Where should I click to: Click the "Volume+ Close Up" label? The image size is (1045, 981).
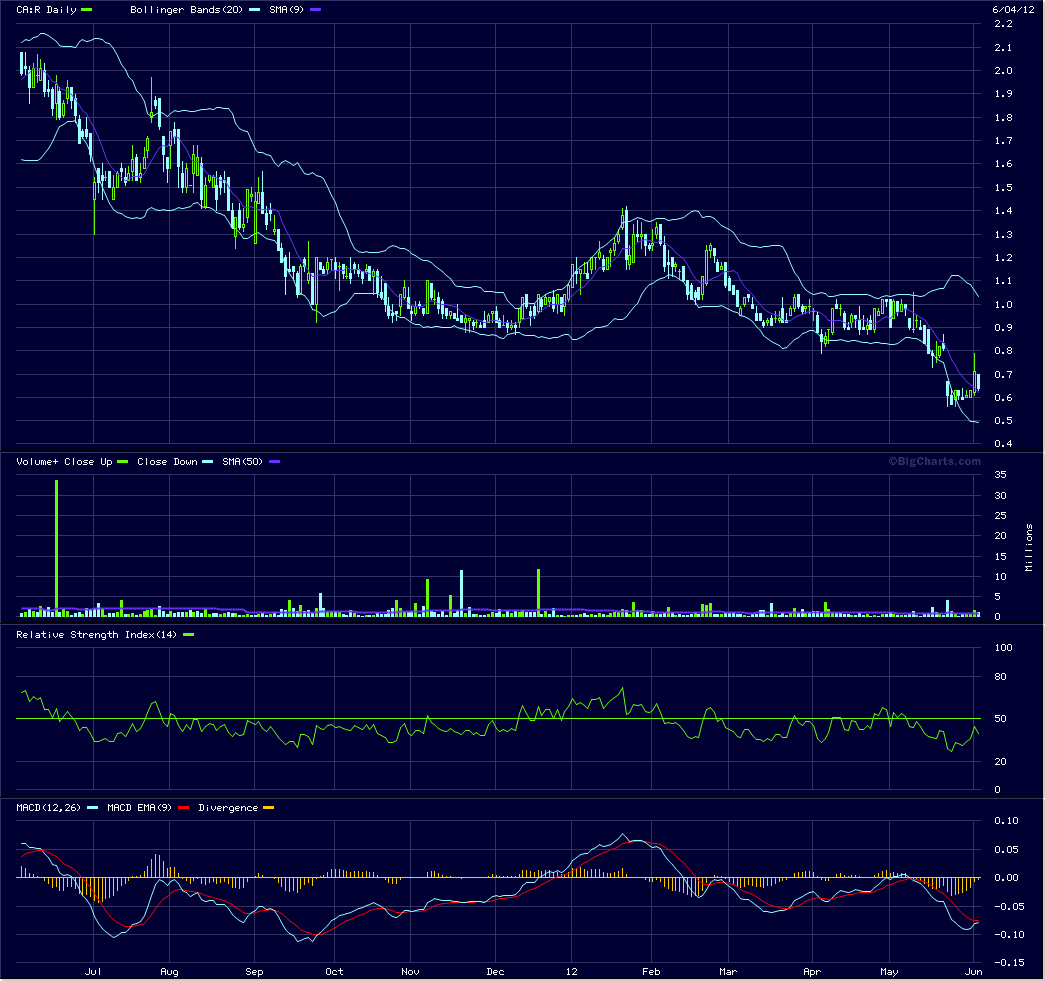click(x=64, y=462)
